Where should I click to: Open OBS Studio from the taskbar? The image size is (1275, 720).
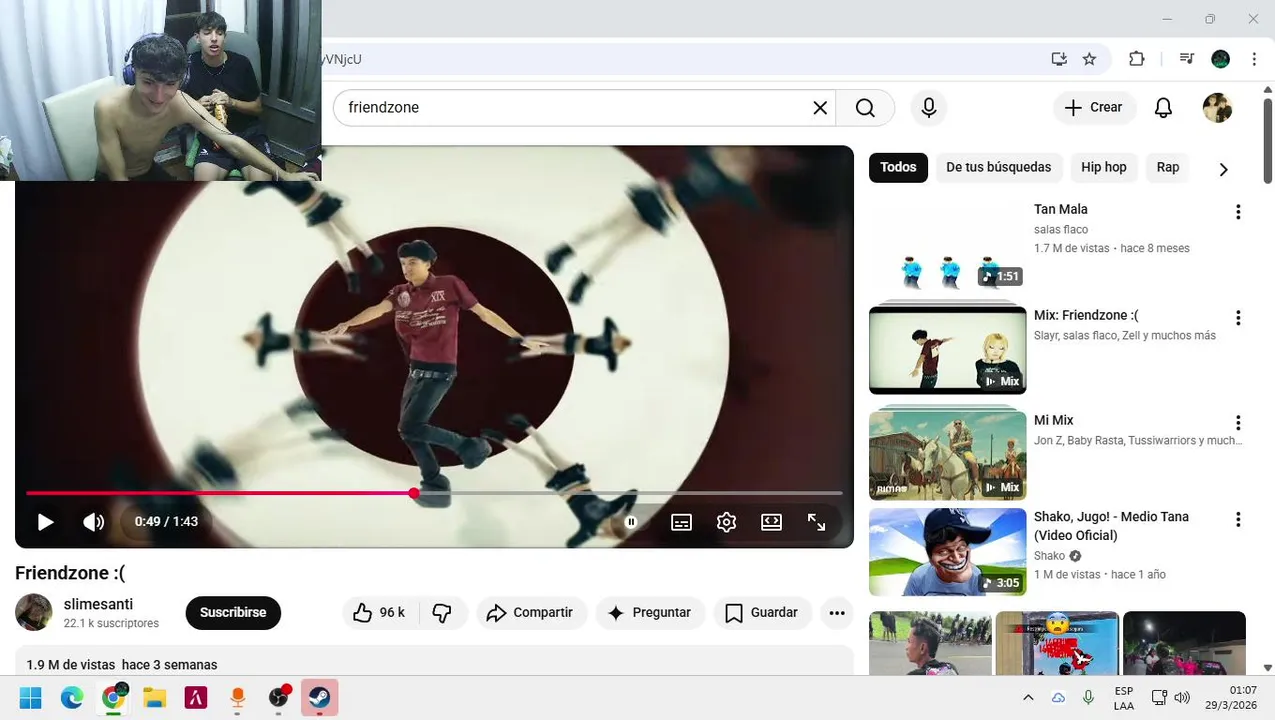click(280, 698)
